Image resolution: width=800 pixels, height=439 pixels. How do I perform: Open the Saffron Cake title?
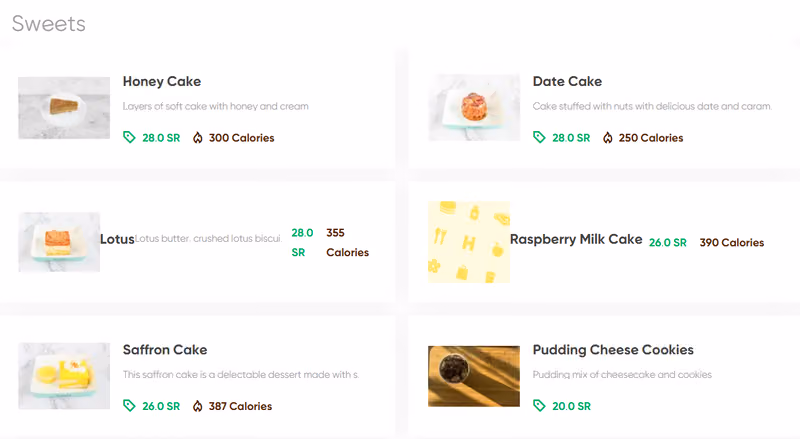click(x=165, y=350)
